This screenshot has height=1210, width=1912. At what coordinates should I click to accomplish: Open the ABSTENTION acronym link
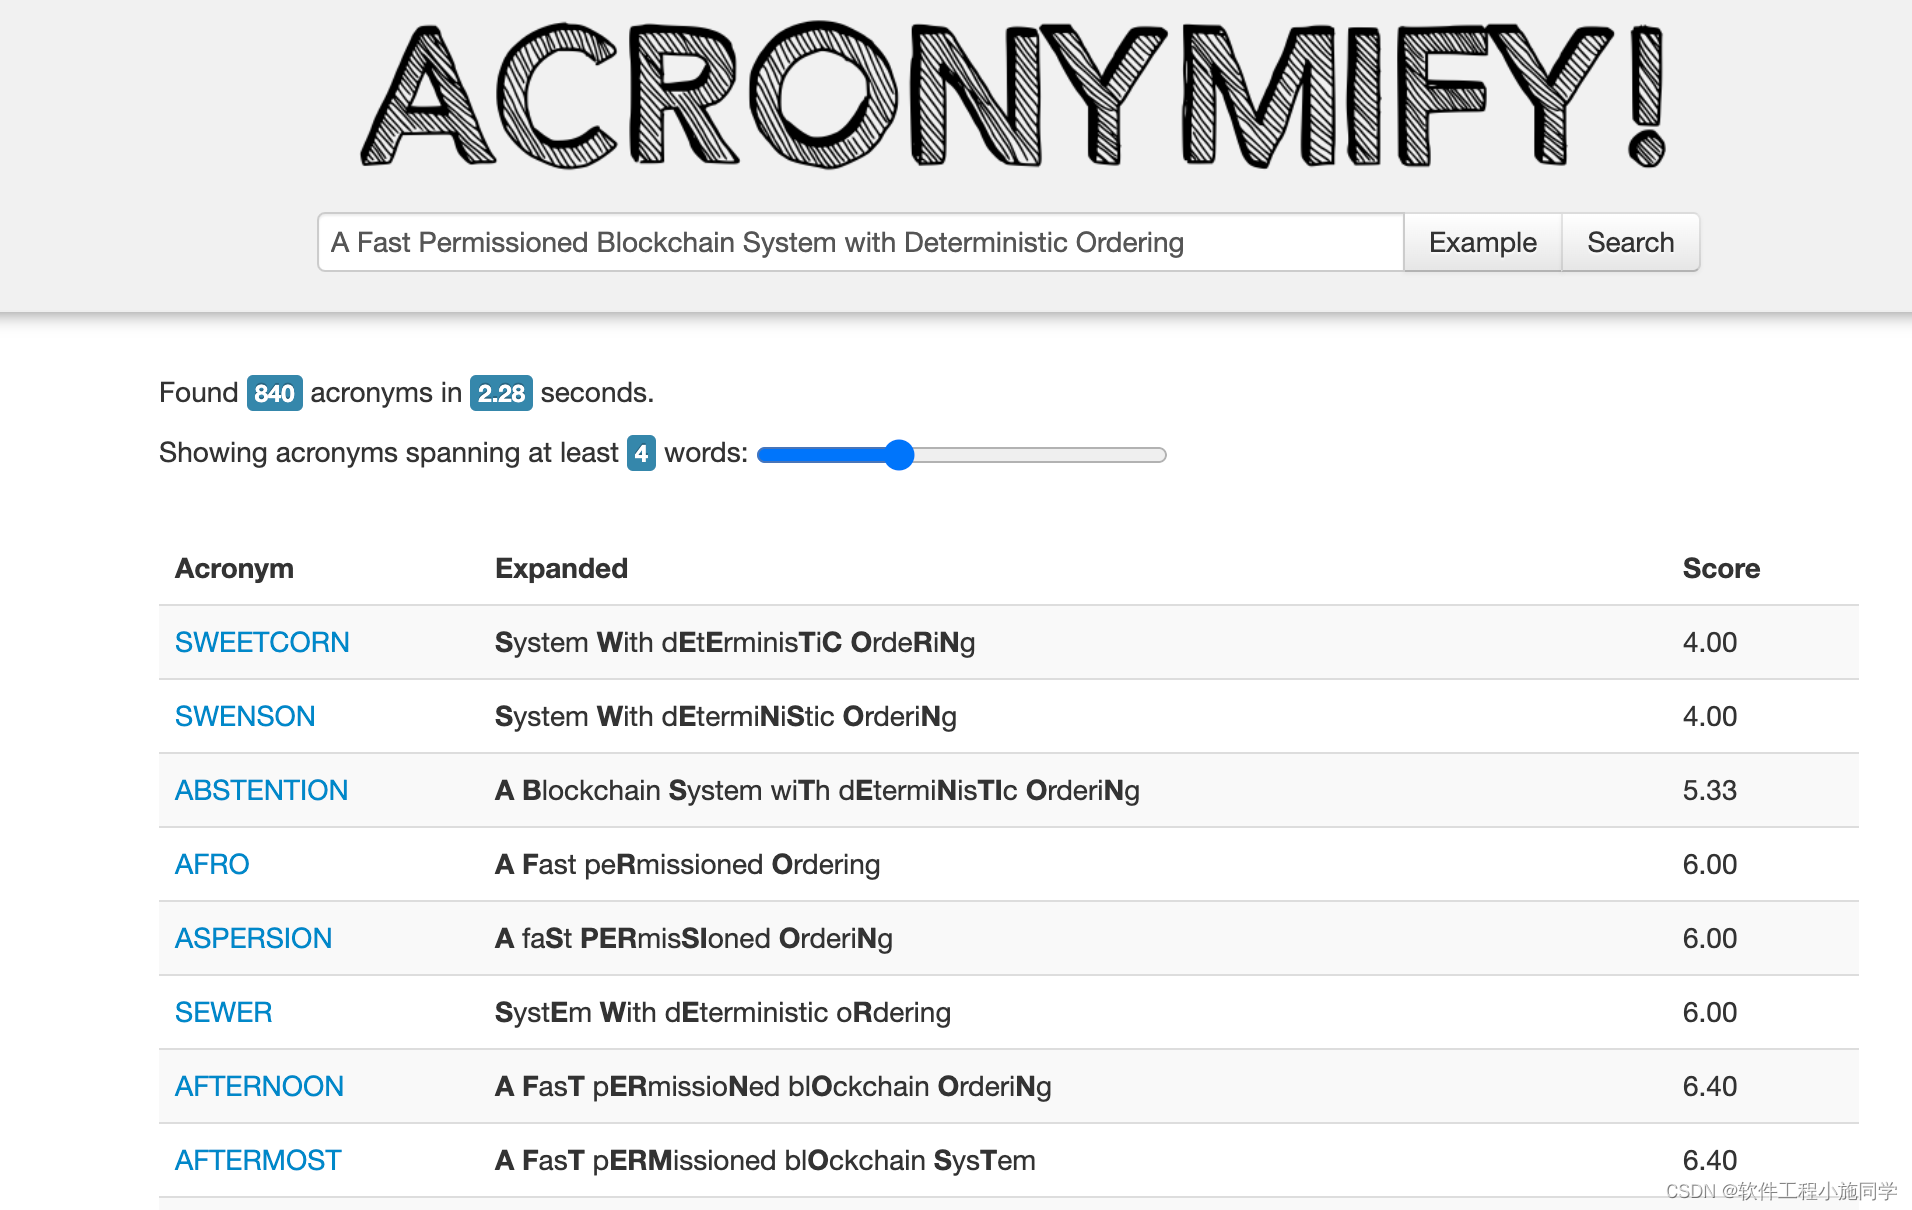tap(261, 790)
